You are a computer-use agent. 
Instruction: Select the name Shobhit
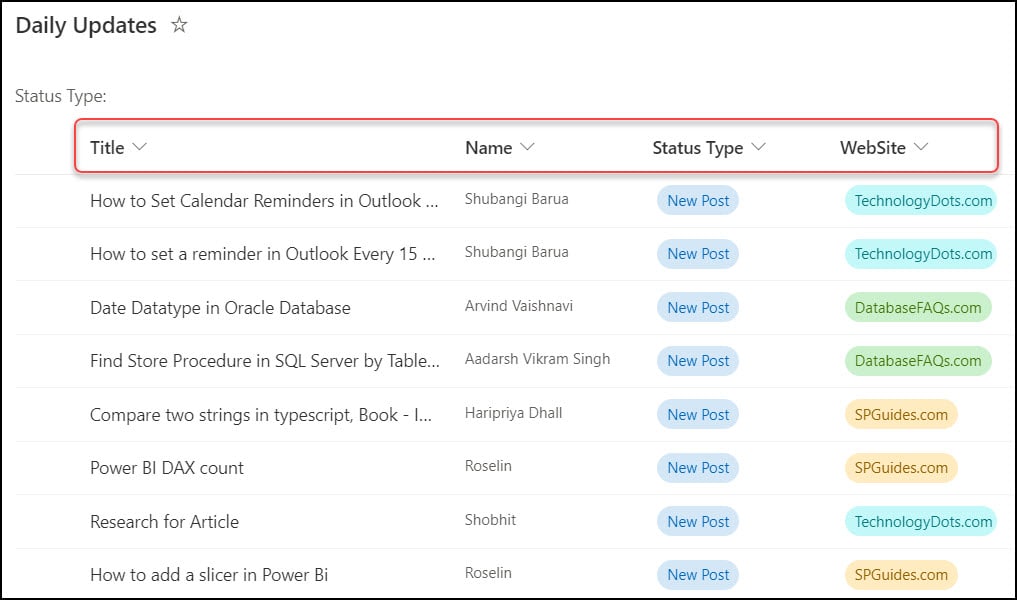click(x=490, y=520)
